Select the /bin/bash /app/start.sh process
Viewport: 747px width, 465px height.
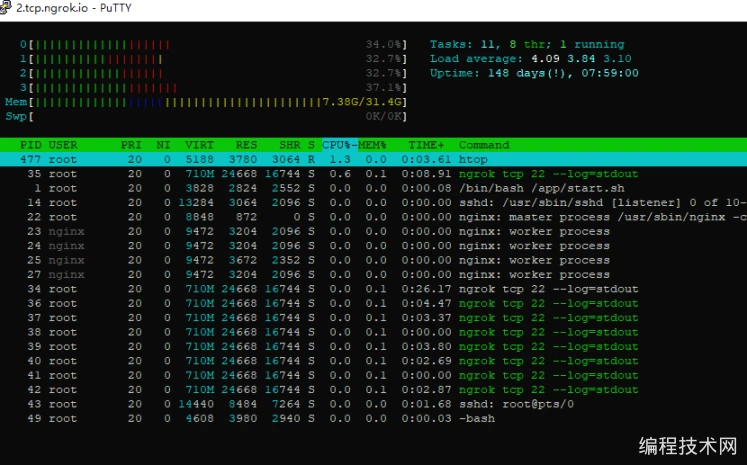click(300, 188)
